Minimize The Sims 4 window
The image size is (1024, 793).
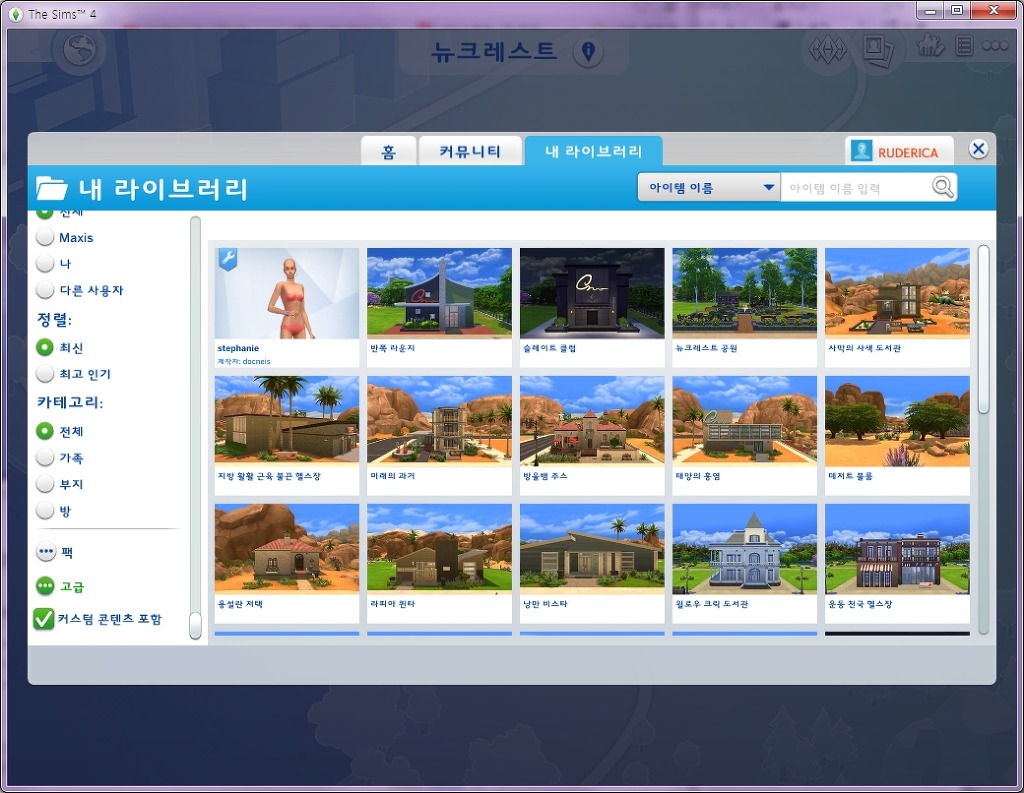tap(930, 10)
